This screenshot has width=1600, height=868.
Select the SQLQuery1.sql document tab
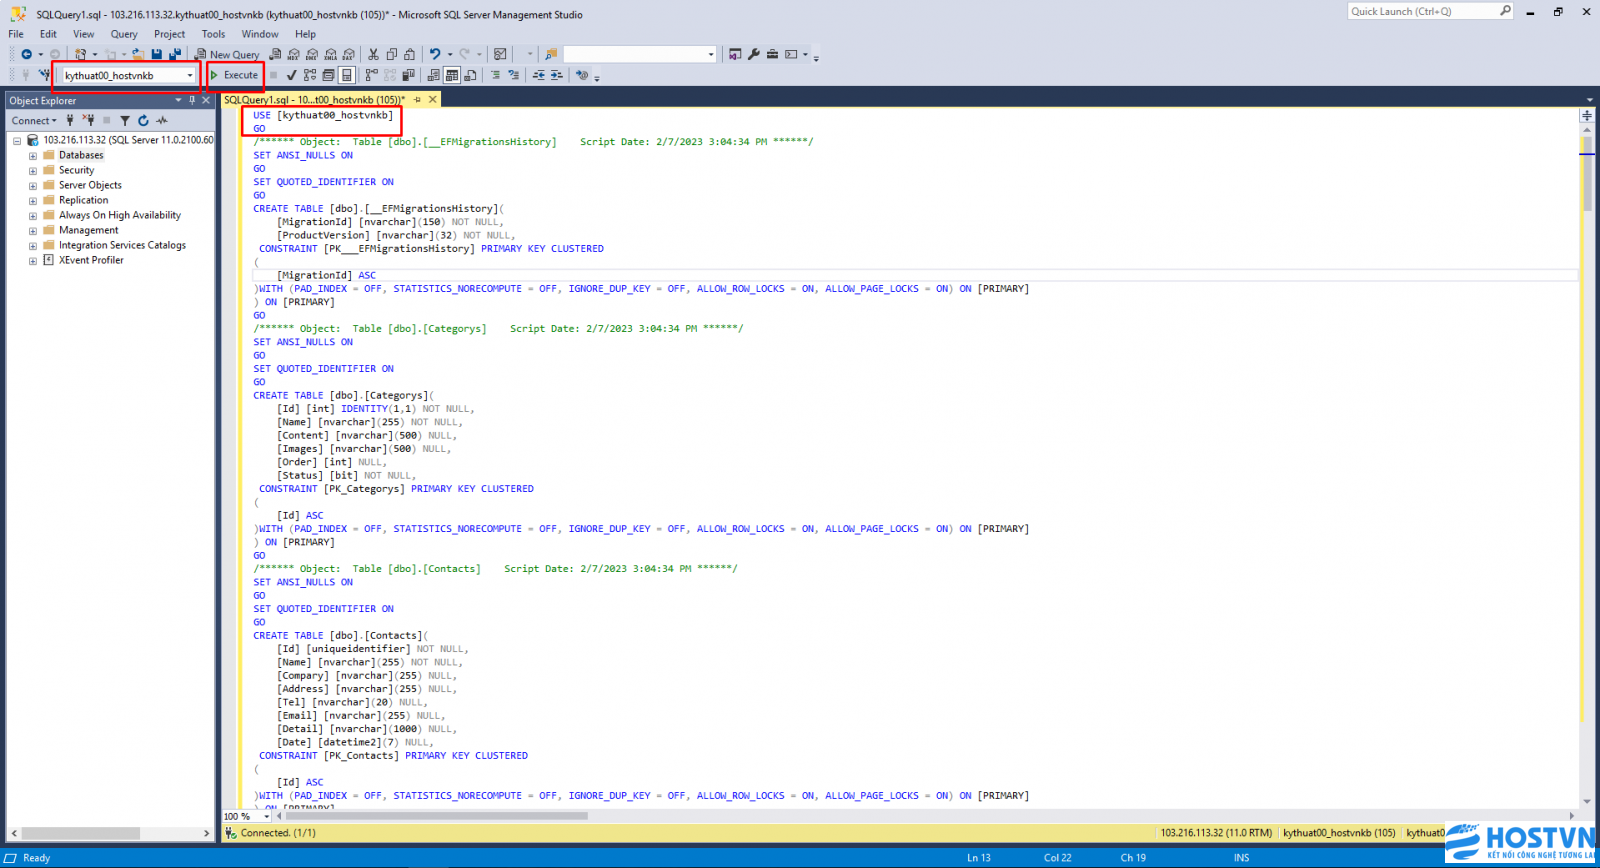click(314, 100)
